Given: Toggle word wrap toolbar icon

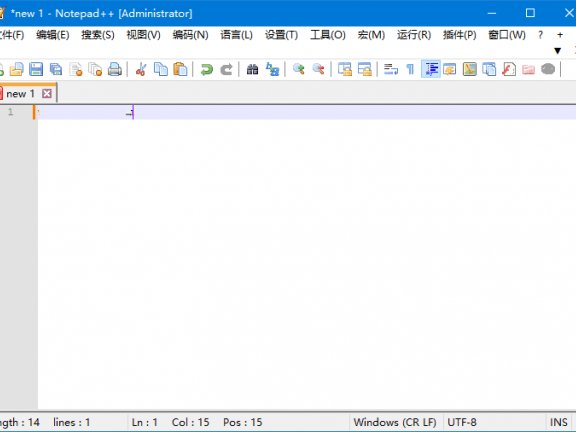Looking at the screenshot, I should click(x=391, y=69).
